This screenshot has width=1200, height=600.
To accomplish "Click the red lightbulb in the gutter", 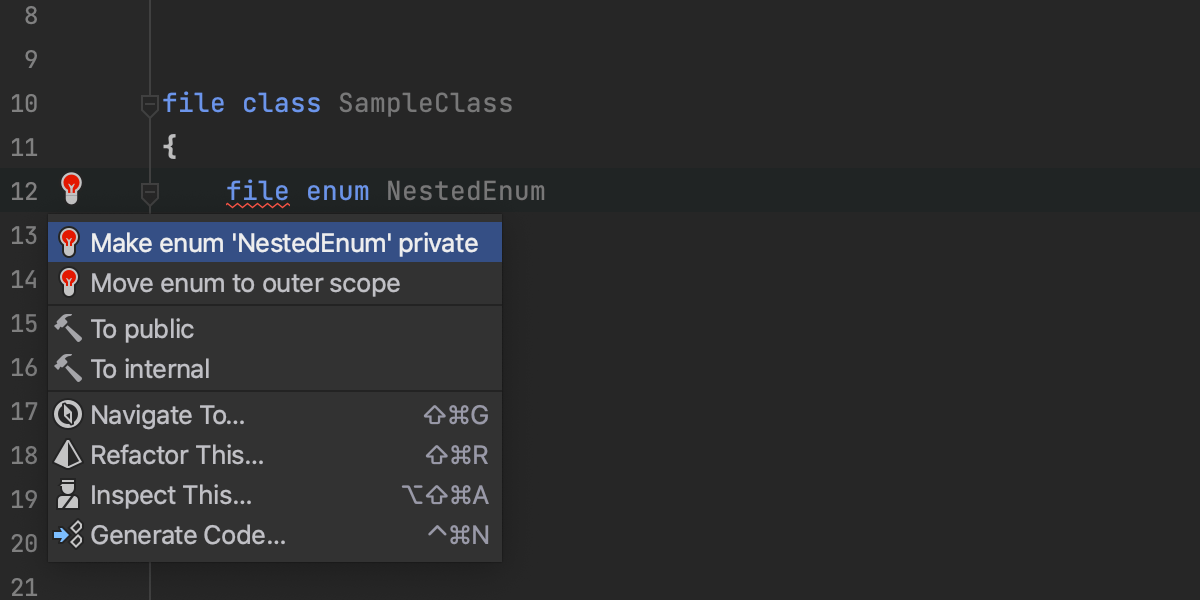I will [71, 187].
